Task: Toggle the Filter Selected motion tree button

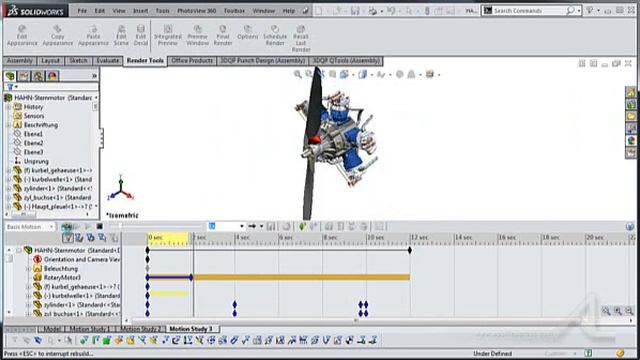Action: pos(102,238)
